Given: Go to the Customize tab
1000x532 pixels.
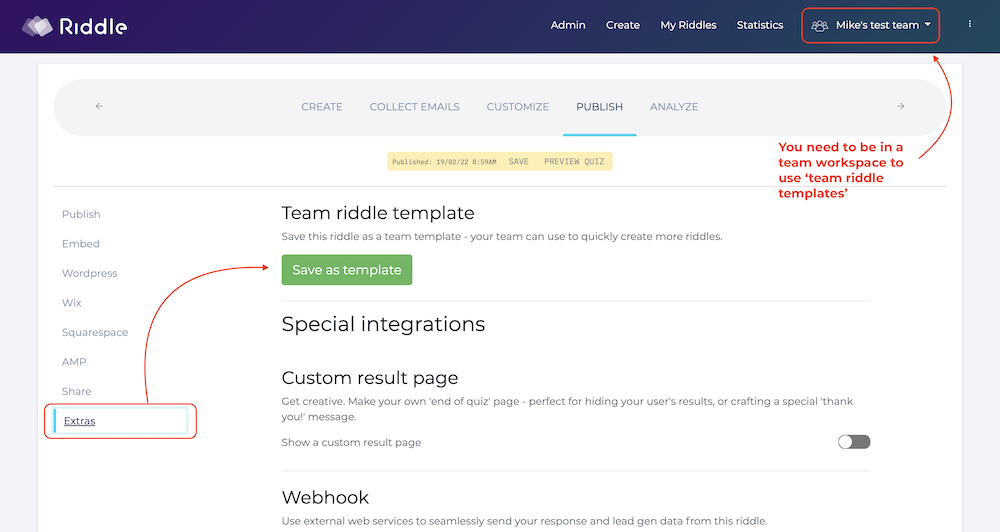Looking at the screenshot, I should point(517,107).
